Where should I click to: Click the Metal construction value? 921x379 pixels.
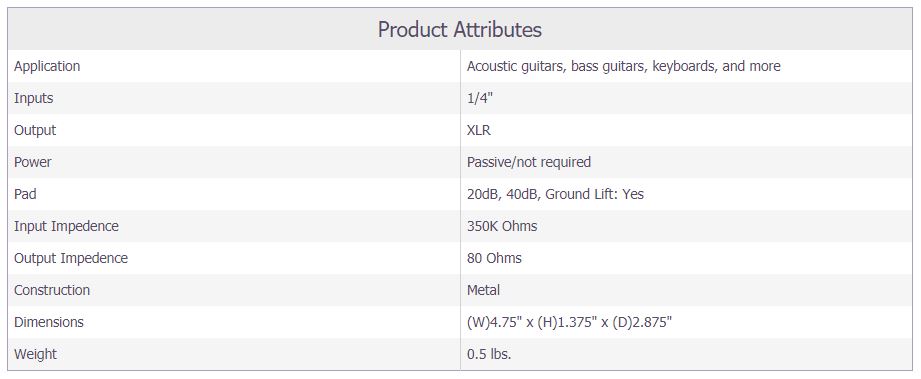click(x=483, y=290)
